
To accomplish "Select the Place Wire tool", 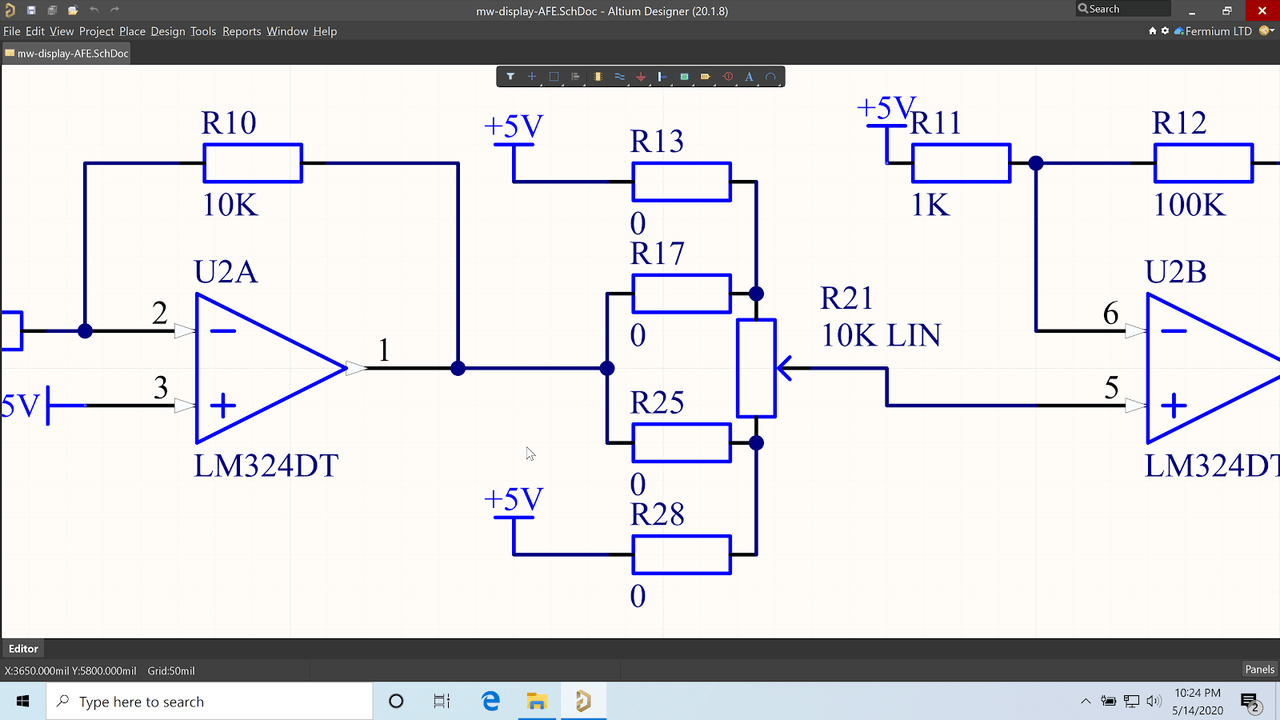I will click(619, 77).
